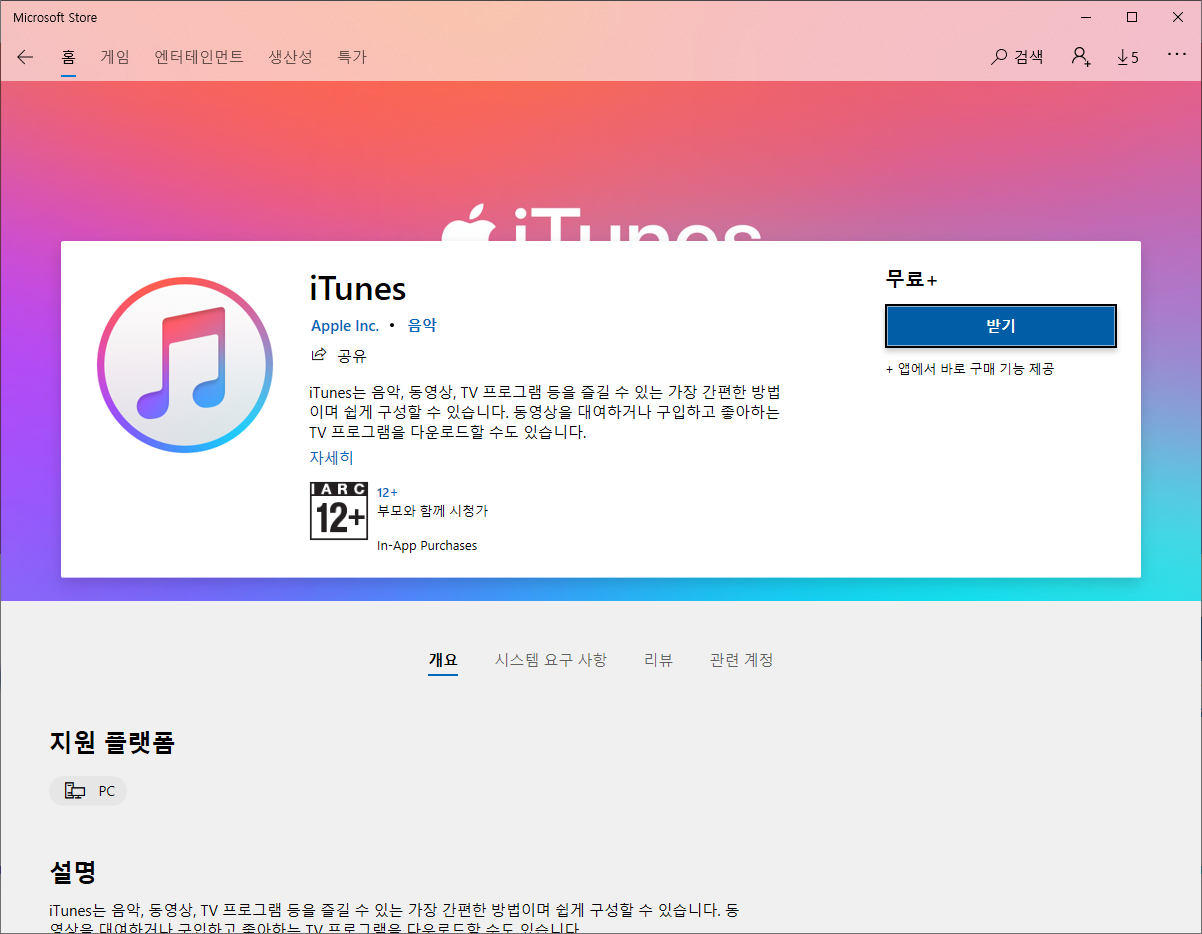Select the 관련 계정 tab
This screenshot has height=934, width=1202.
[x=741, y=660]
